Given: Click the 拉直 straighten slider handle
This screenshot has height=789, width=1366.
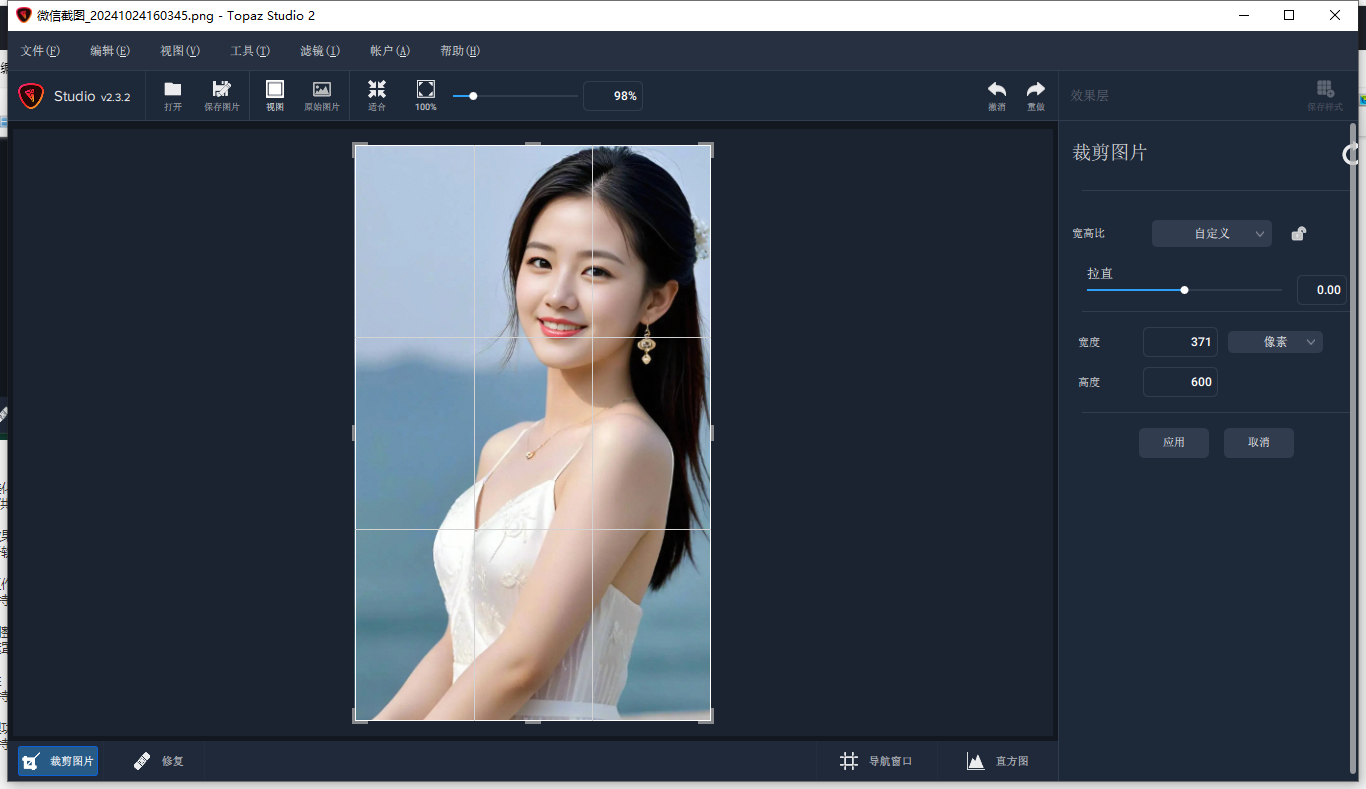Looking at the screenshot, I should (x=1184, y=290).
